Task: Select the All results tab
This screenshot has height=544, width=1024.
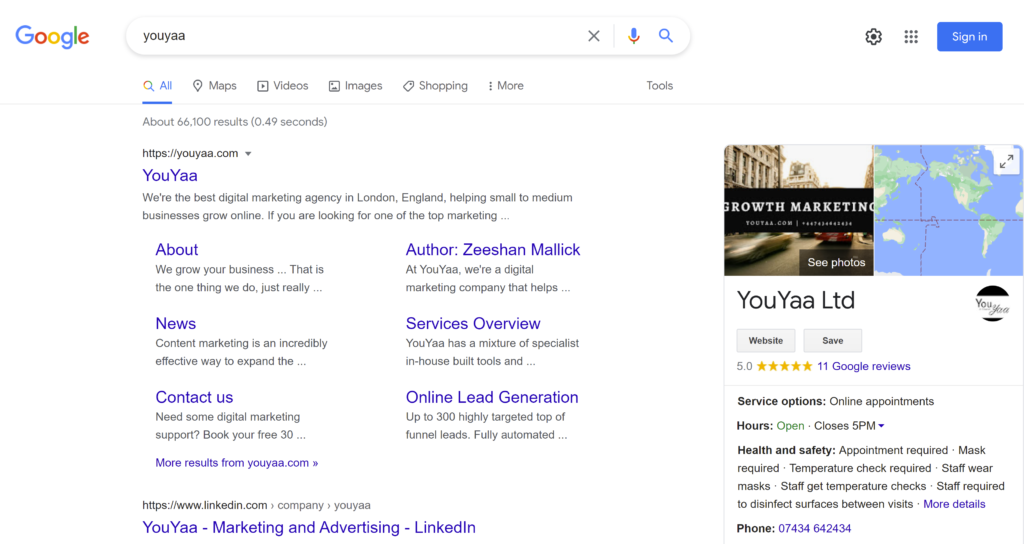Action: (157, 86)
